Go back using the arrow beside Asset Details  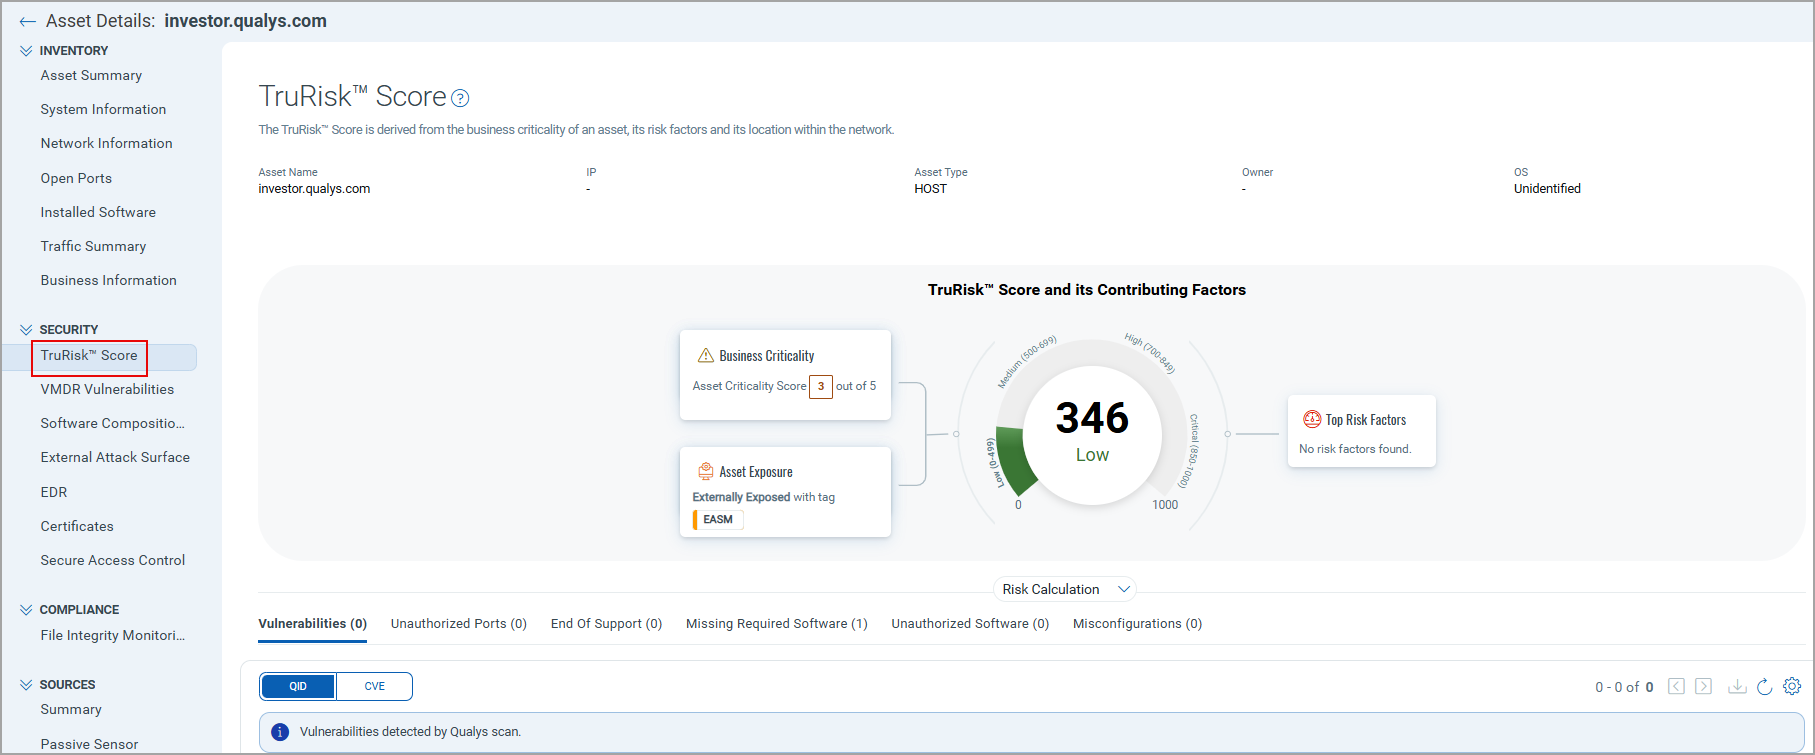[27, 21]
